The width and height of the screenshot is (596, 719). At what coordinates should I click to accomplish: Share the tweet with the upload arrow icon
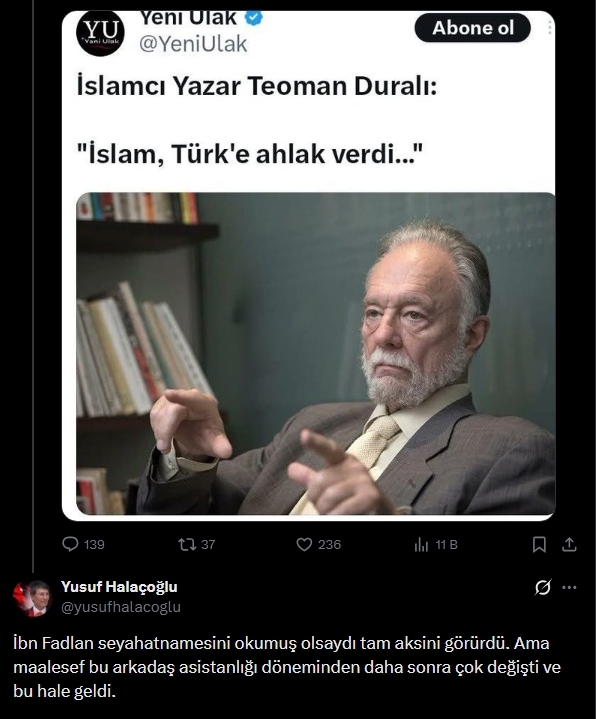click(569, 544)
